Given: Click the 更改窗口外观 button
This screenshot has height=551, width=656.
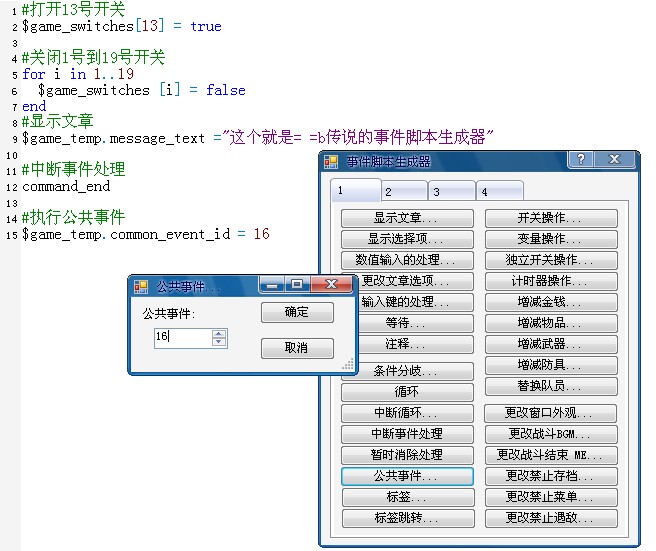Looking at the screenshot, I should [x=550, y=413].
